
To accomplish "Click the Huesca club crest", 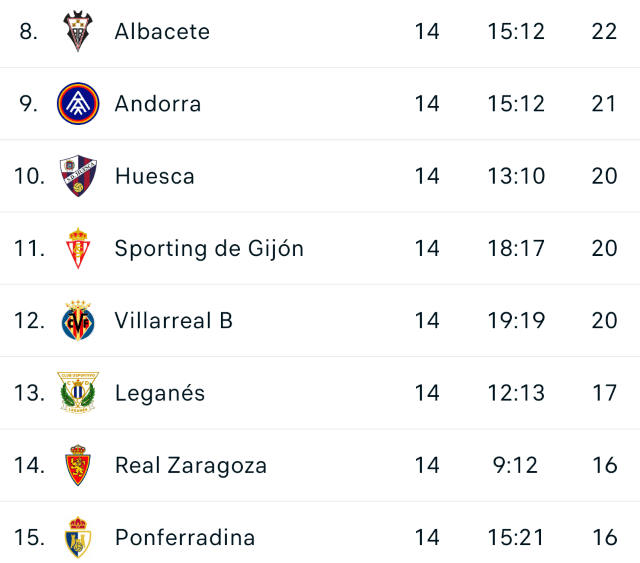I will pos(78,176).
